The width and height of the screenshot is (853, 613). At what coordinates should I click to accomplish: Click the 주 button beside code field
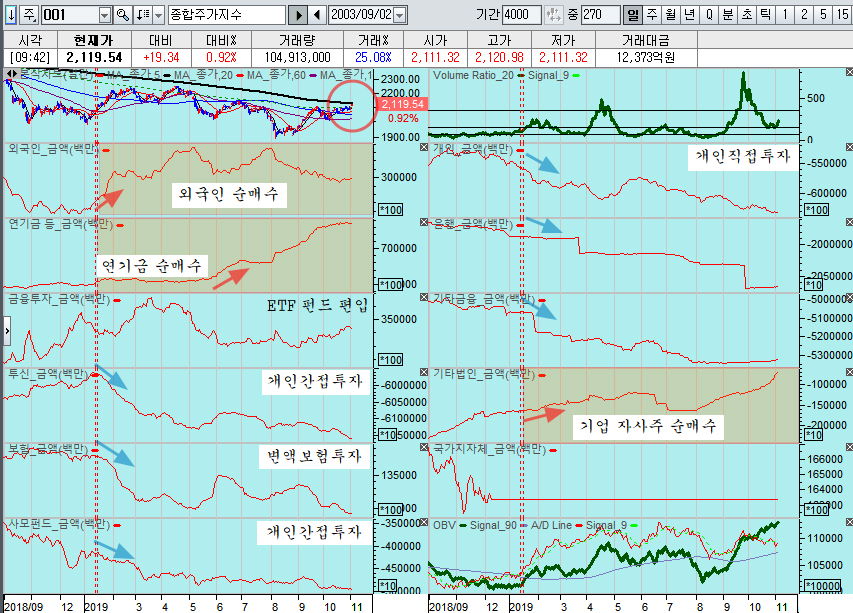29,16
